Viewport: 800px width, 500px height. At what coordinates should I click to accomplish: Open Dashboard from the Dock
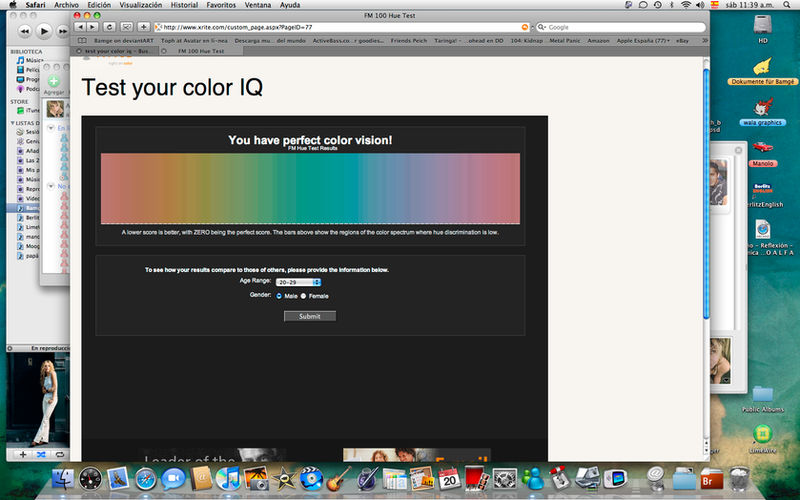coord(91,479)
